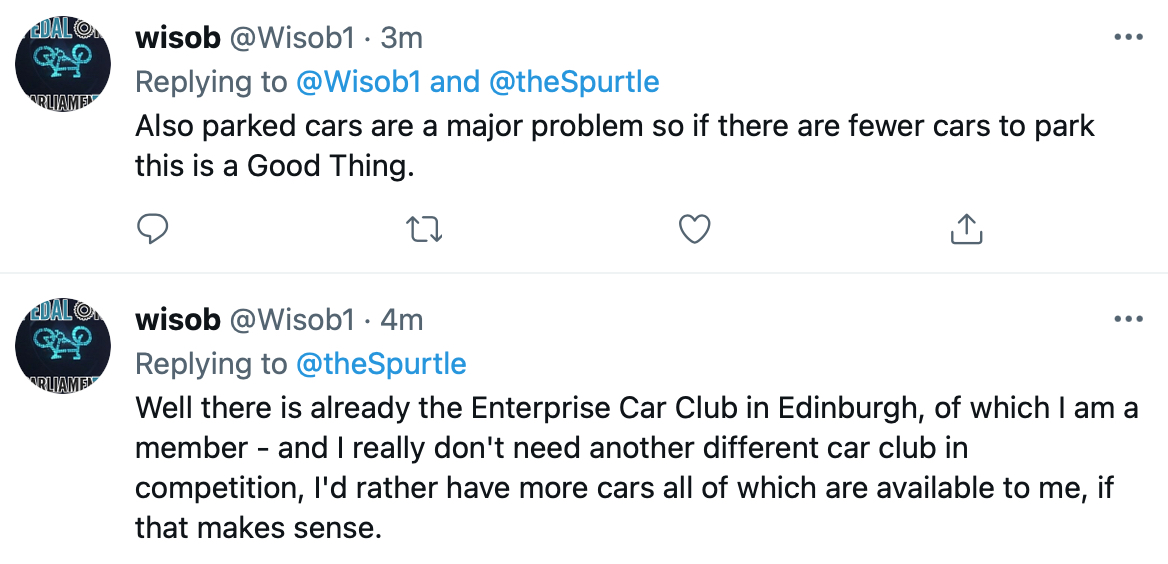Like the tweet with the heart icon
1168x564 pixels.
pos(695,229)
